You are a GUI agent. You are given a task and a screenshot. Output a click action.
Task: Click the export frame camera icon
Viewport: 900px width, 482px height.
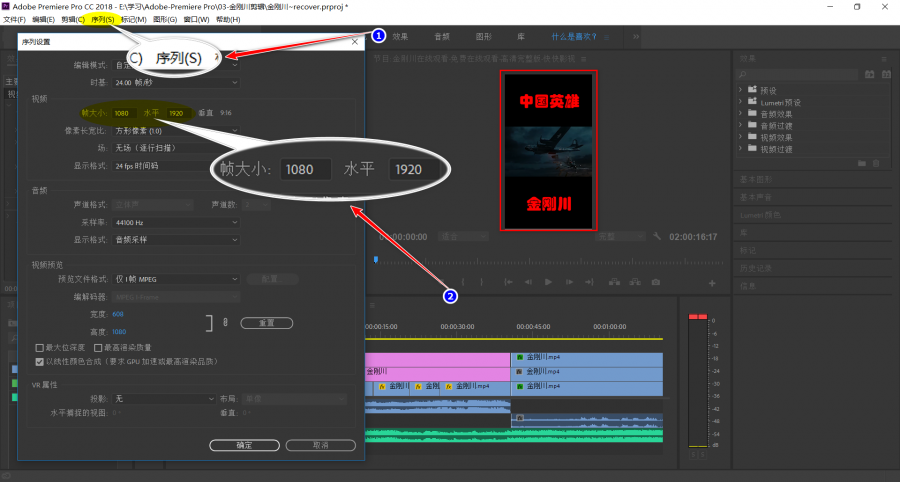point(655,282)
